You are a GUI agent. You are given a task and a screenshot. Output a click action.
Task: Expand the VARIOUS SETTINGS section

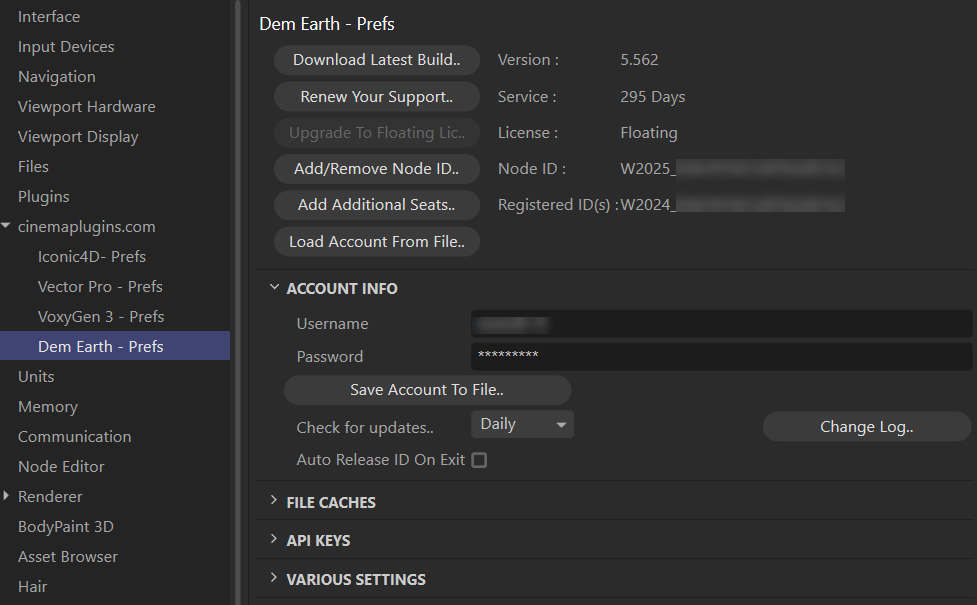point(274,578)
